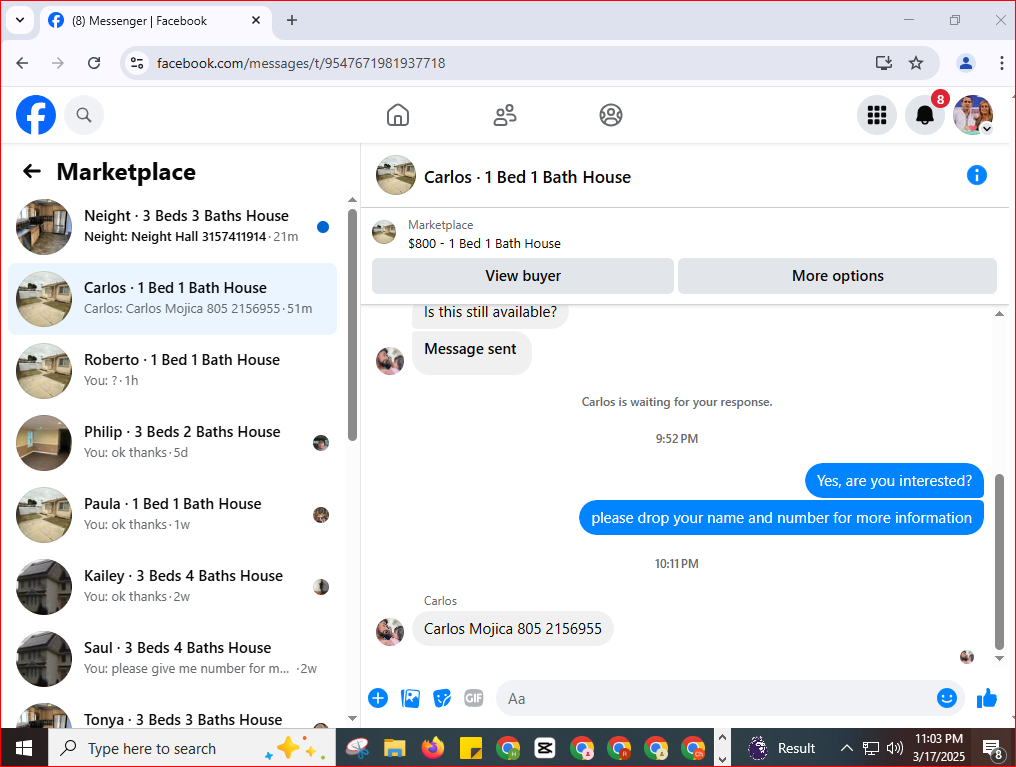The image size is (1016, 767).
Task: Open Sticky Notes taskbar icon
Action: (470, 748)
